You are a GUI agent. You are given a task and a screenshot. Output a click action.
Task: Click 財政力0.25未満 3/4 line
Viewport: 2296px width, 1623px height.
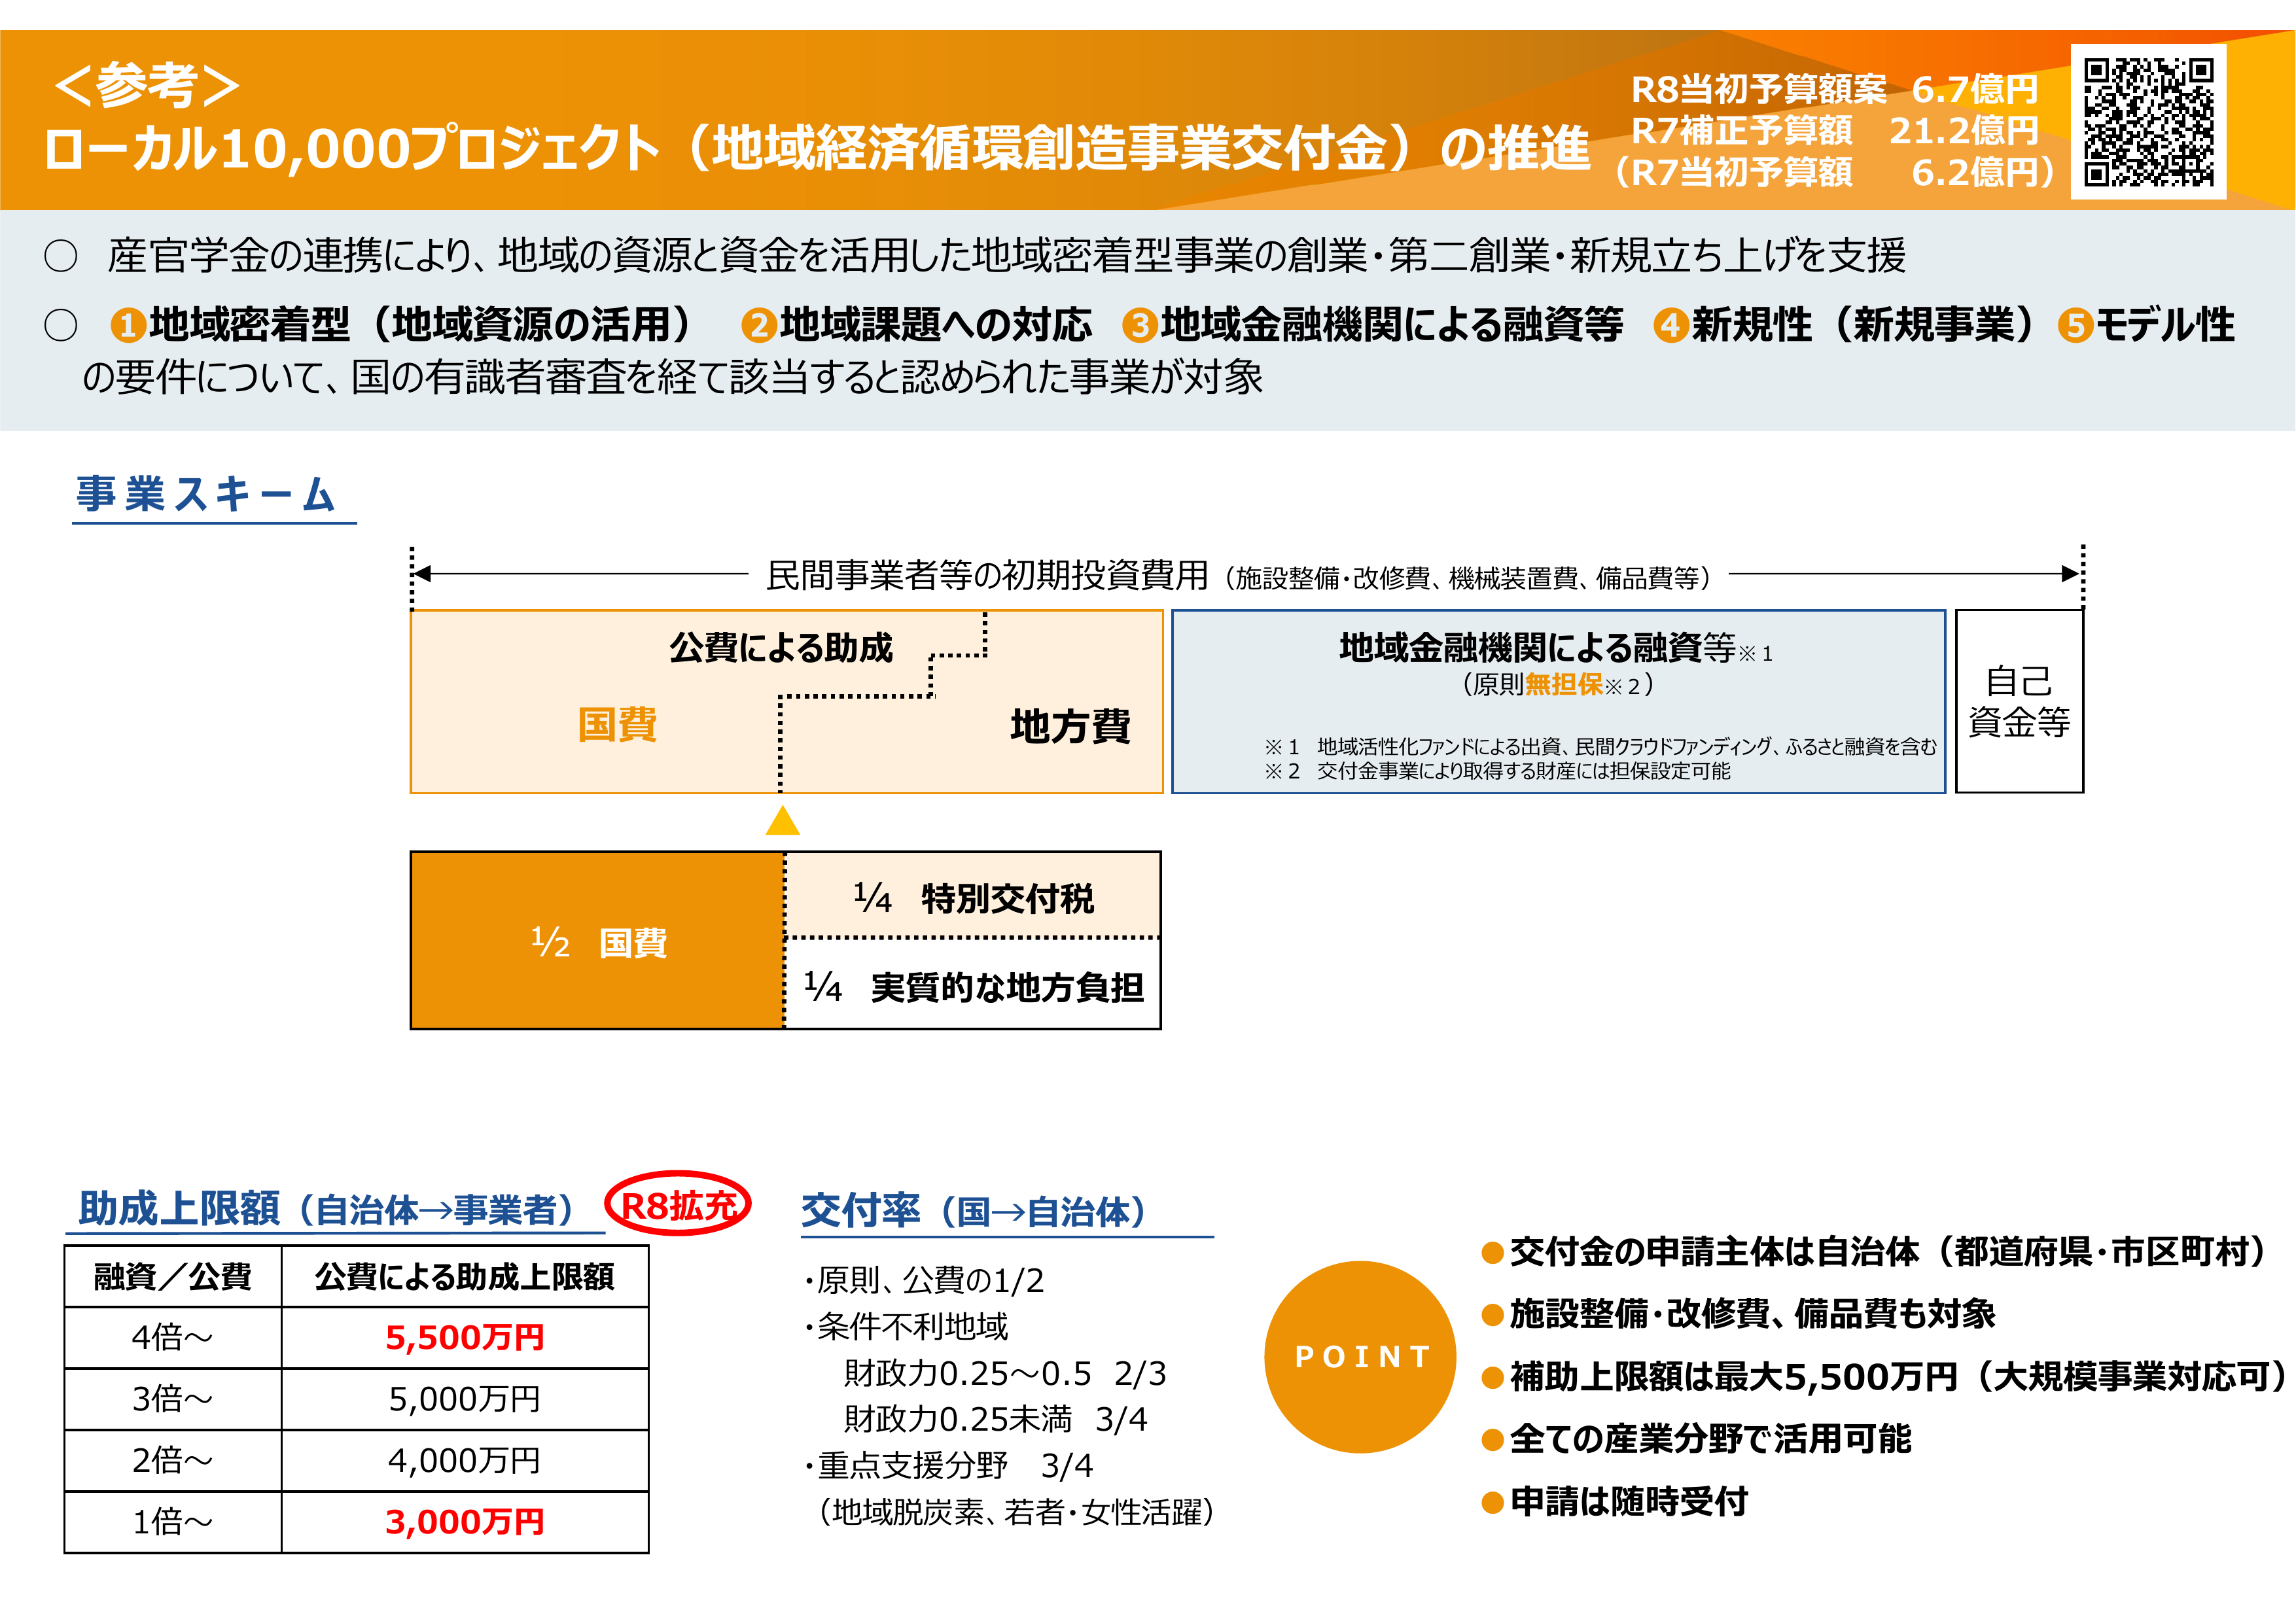pyautogui.click(x=996, y=1419)
